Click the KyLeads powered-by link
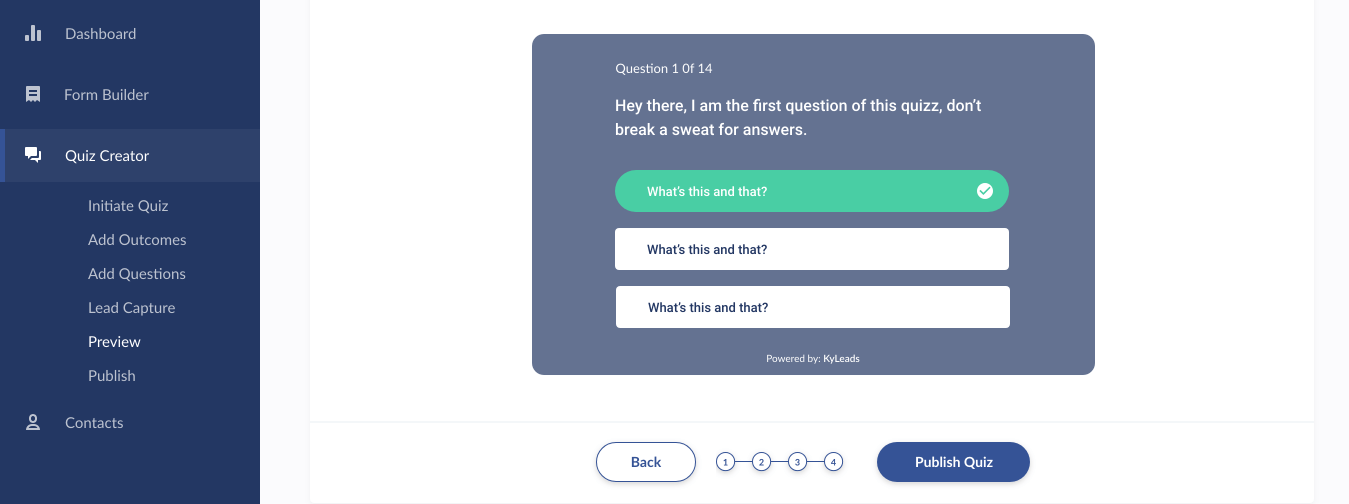 tap(841, 358)
